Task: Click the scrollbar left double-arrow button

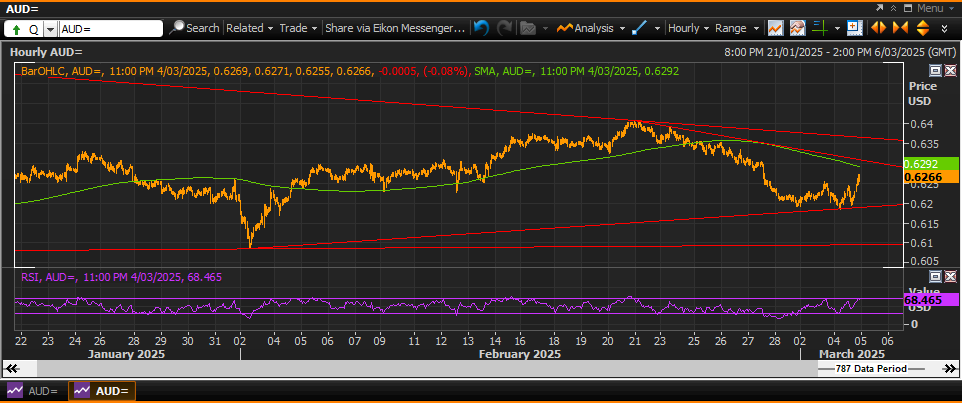Action: pos(13,369)
